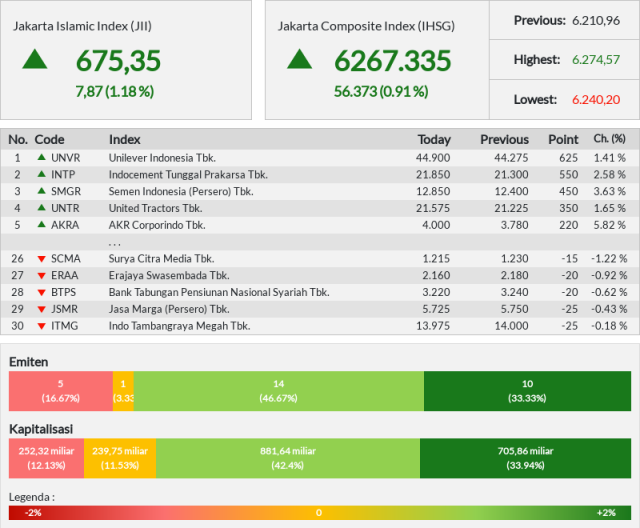Click the IHSG value '6267.335'
The height and width of the screenshot is (528, 640).
point(393,61)
